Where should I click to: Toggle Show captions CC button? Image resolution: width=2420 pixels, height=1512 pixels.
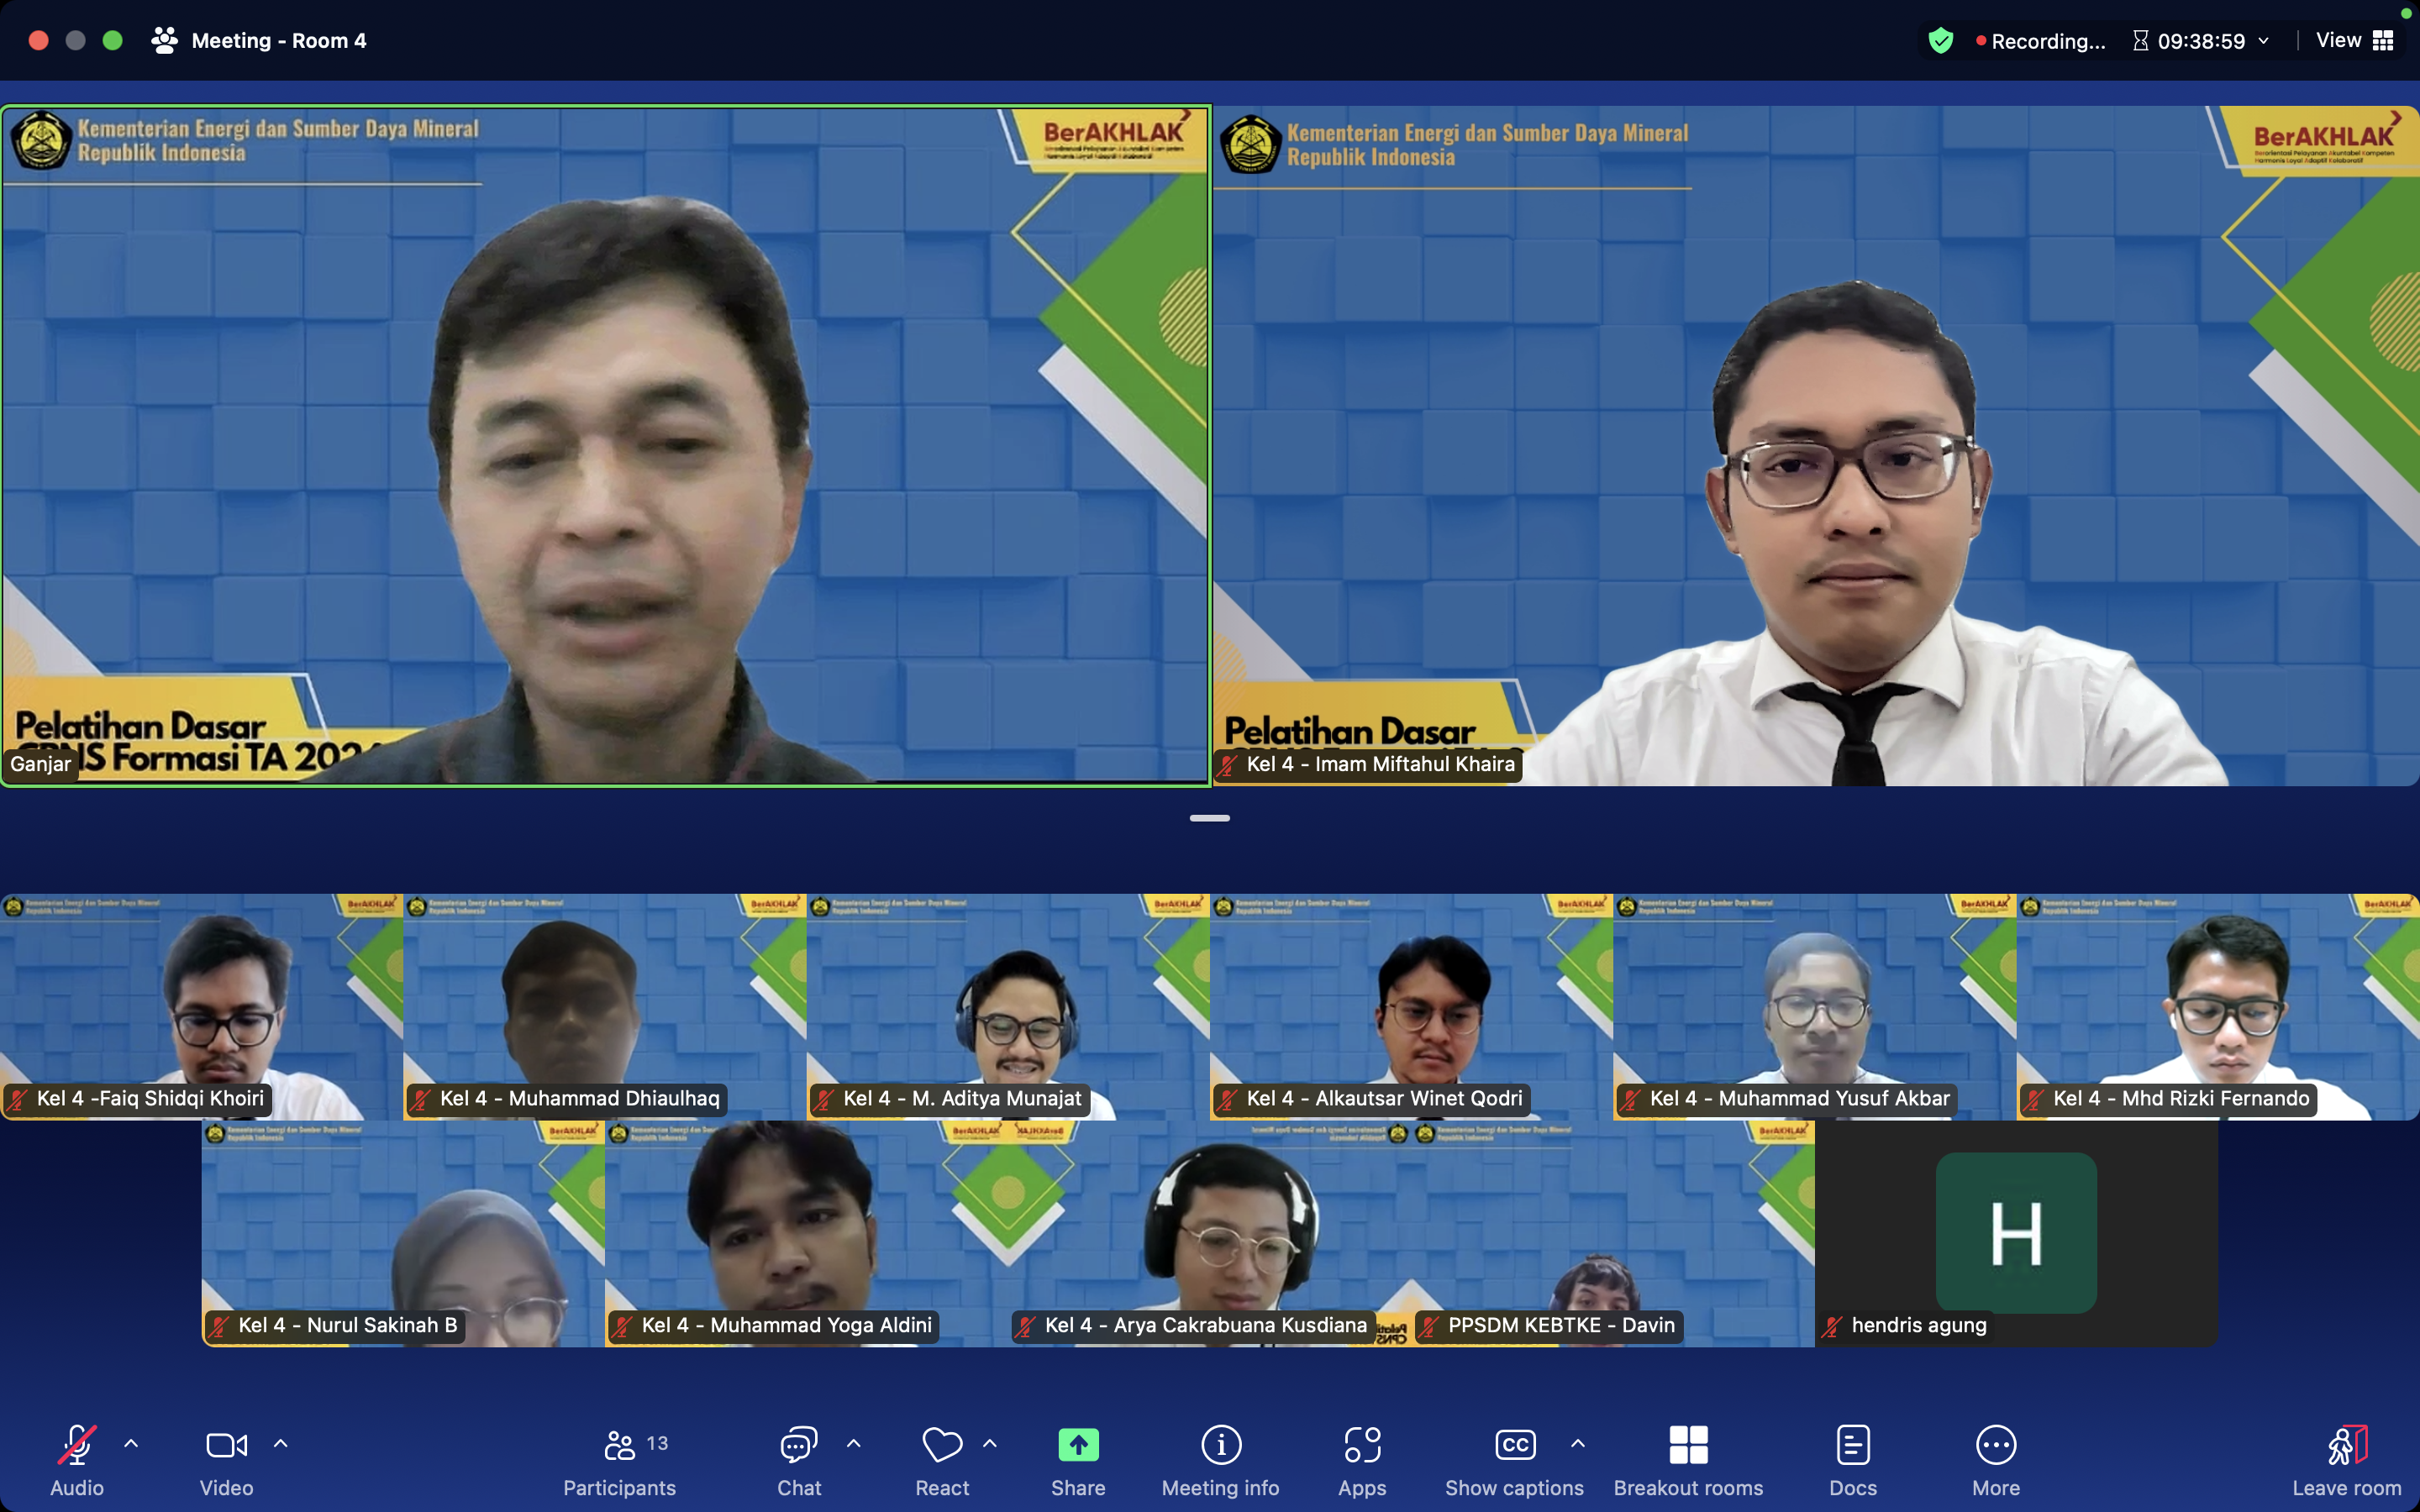coord(1514,1445)
